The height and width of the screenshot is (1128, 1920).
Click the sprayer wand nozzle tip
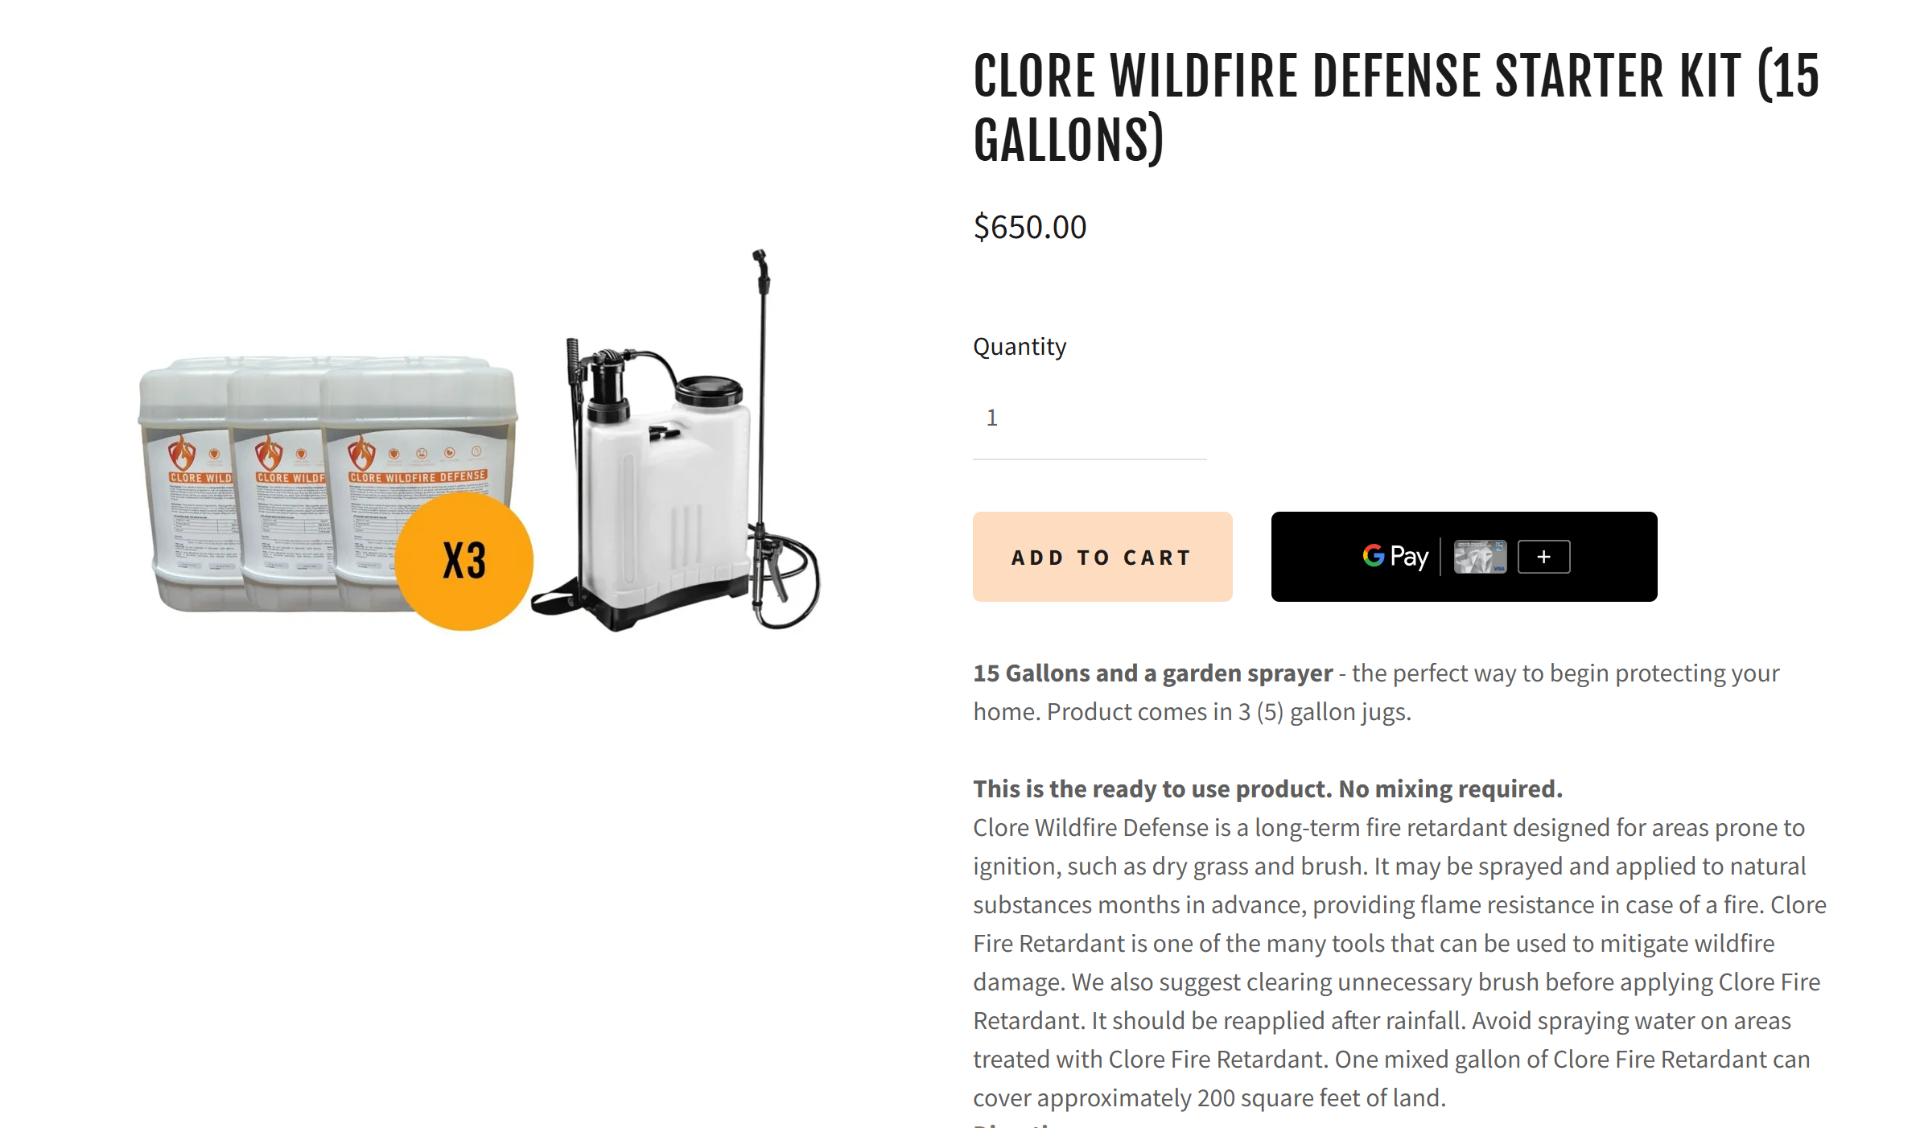coord(759,257)
